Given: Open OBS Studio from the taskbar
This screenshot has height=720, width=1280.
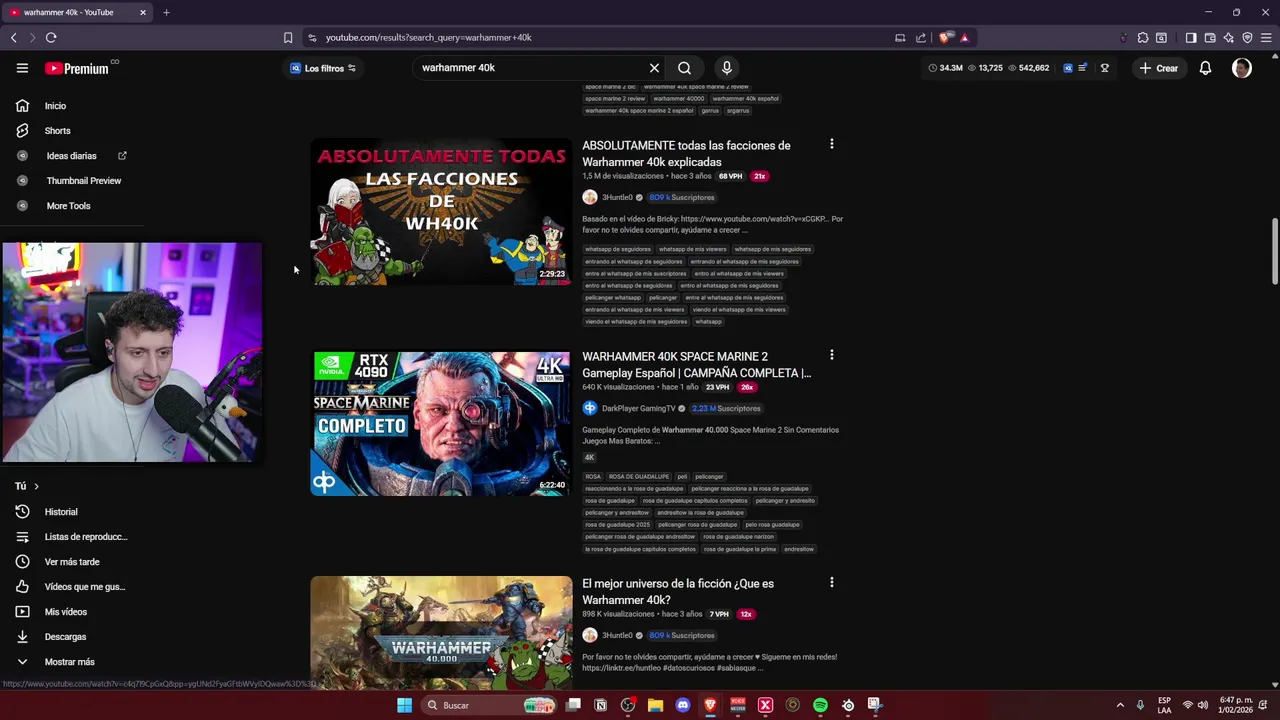Looking at the screenshot, I should (628, 705).
